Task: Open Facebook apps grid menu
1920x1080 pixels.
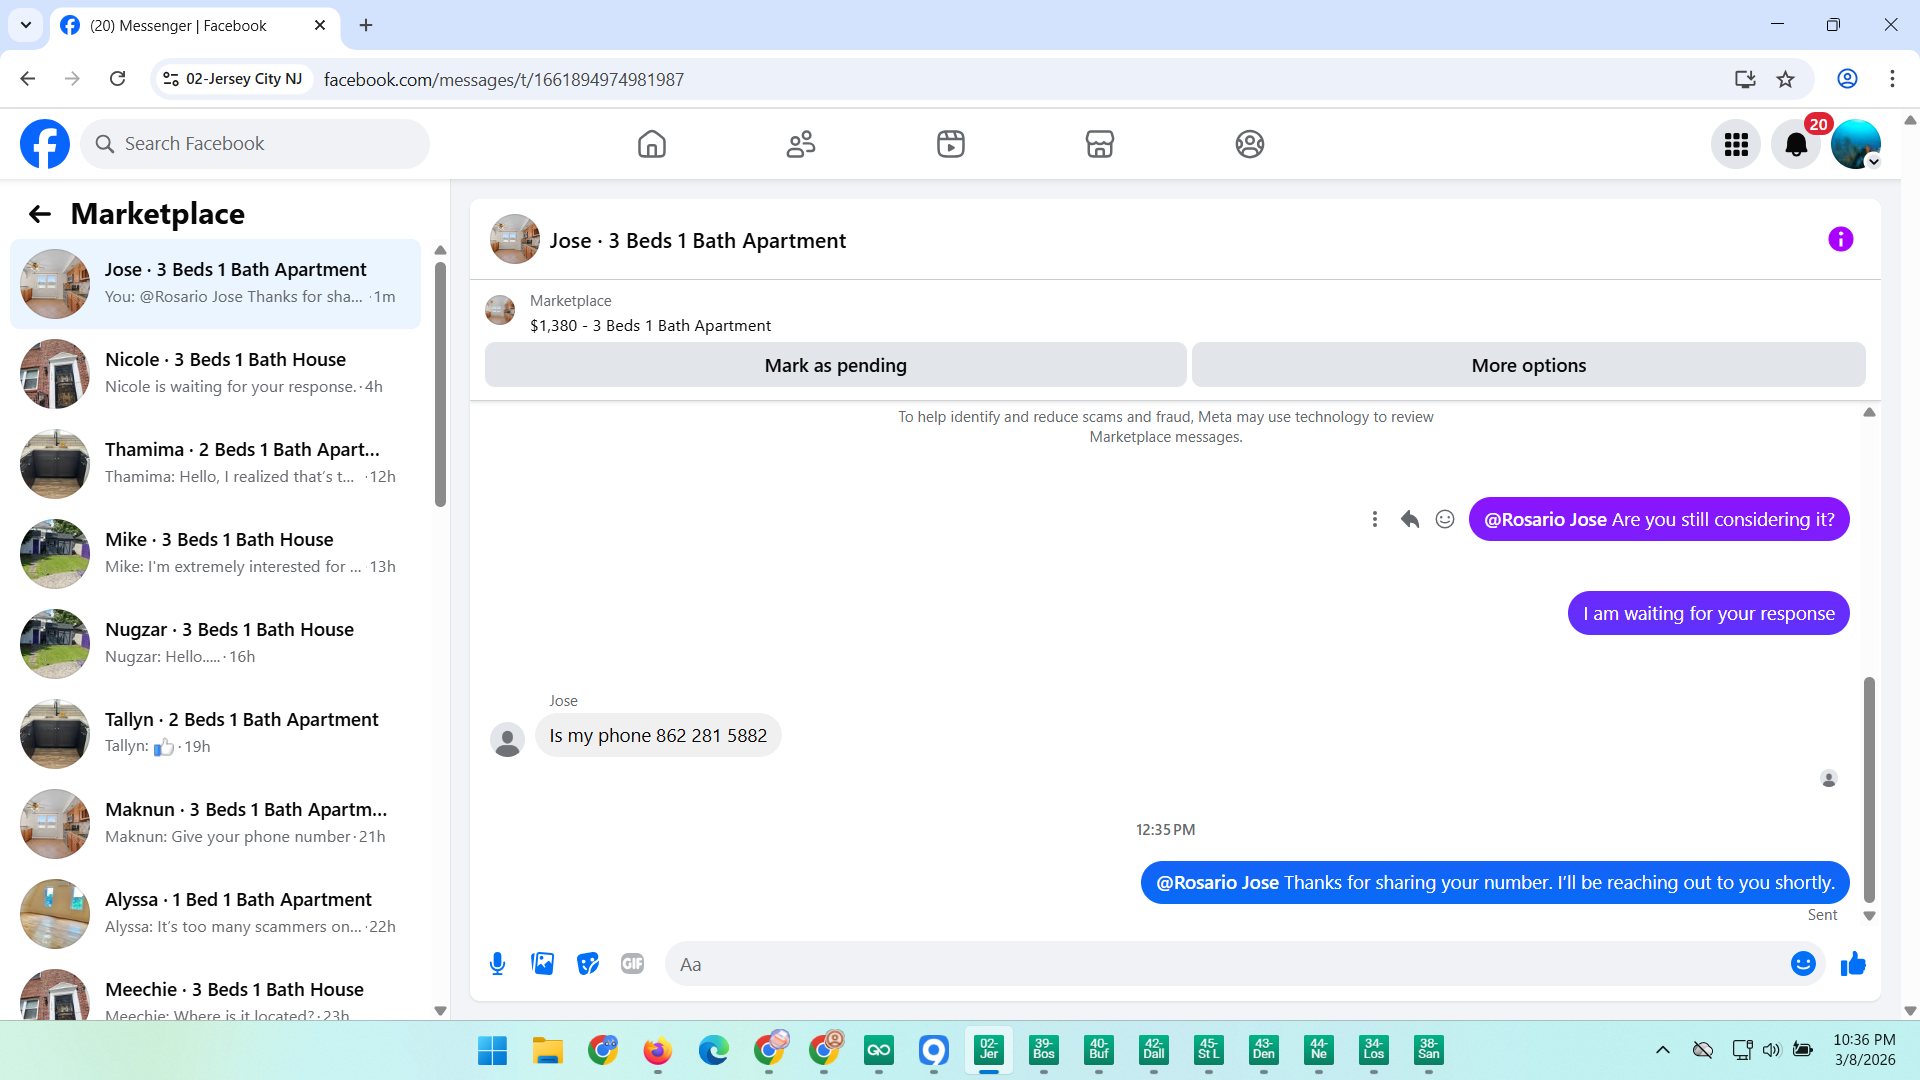Action: 1736,145
